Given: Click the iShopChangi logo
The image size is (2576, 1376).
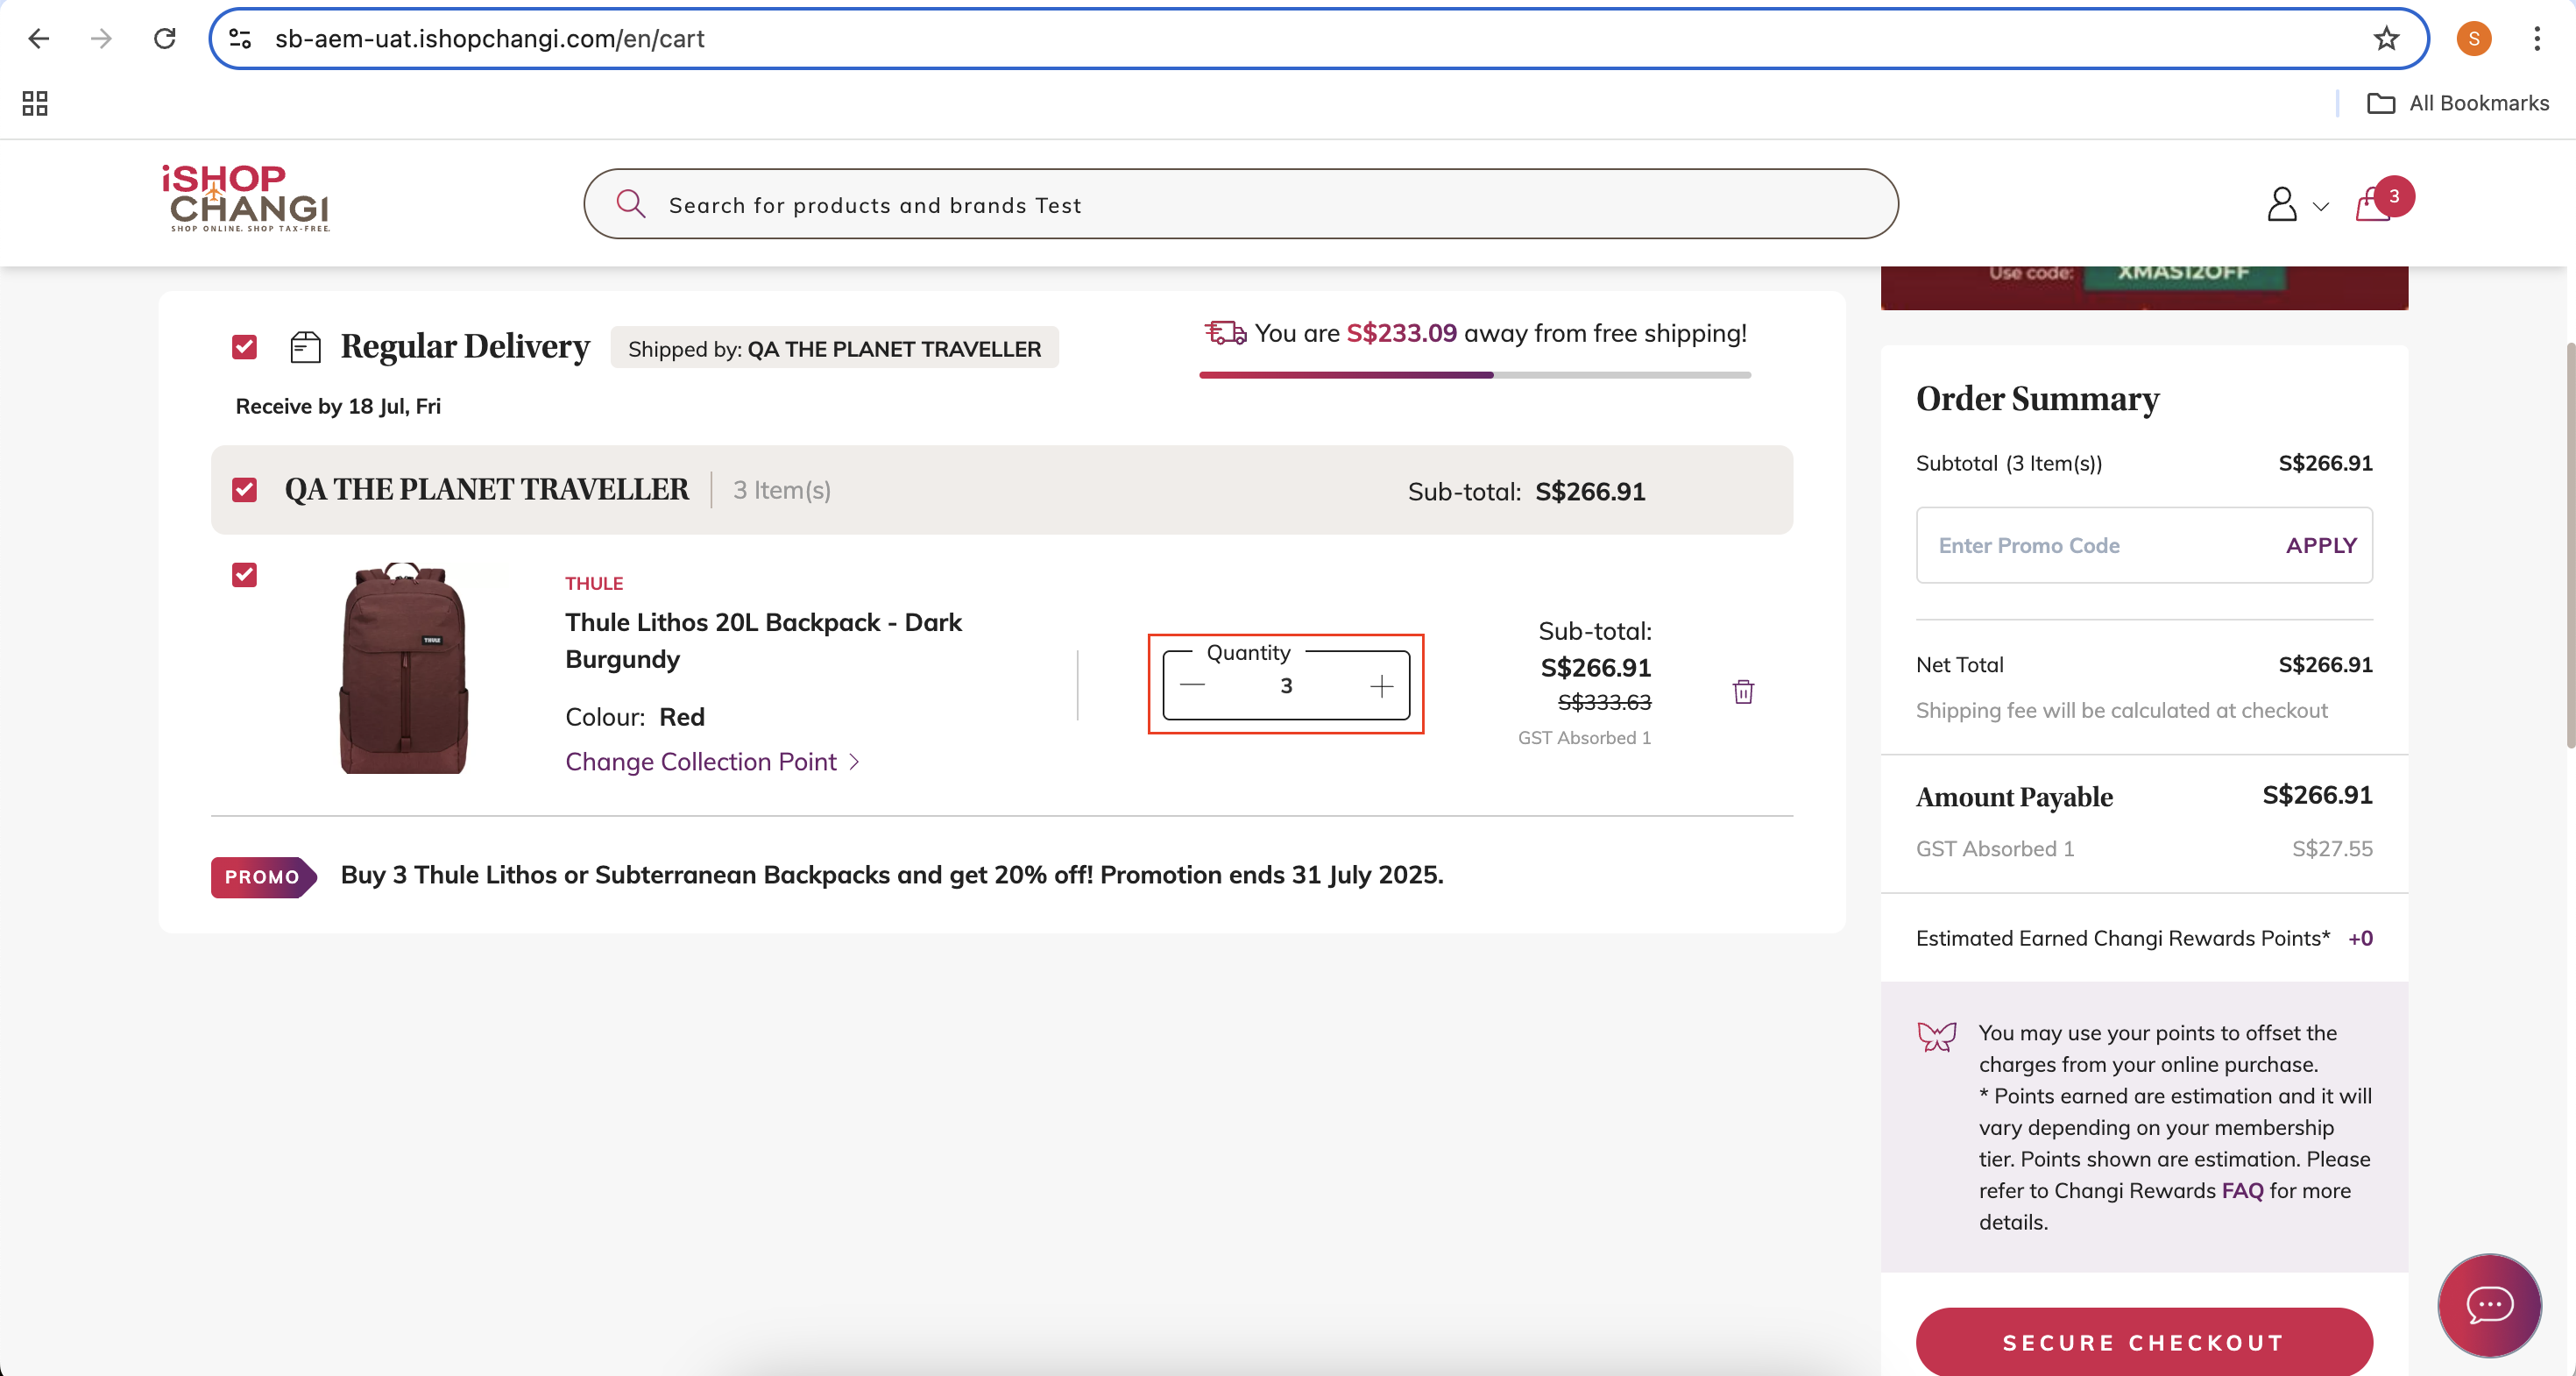Looking at the screenshot, I should coord(246,198).
